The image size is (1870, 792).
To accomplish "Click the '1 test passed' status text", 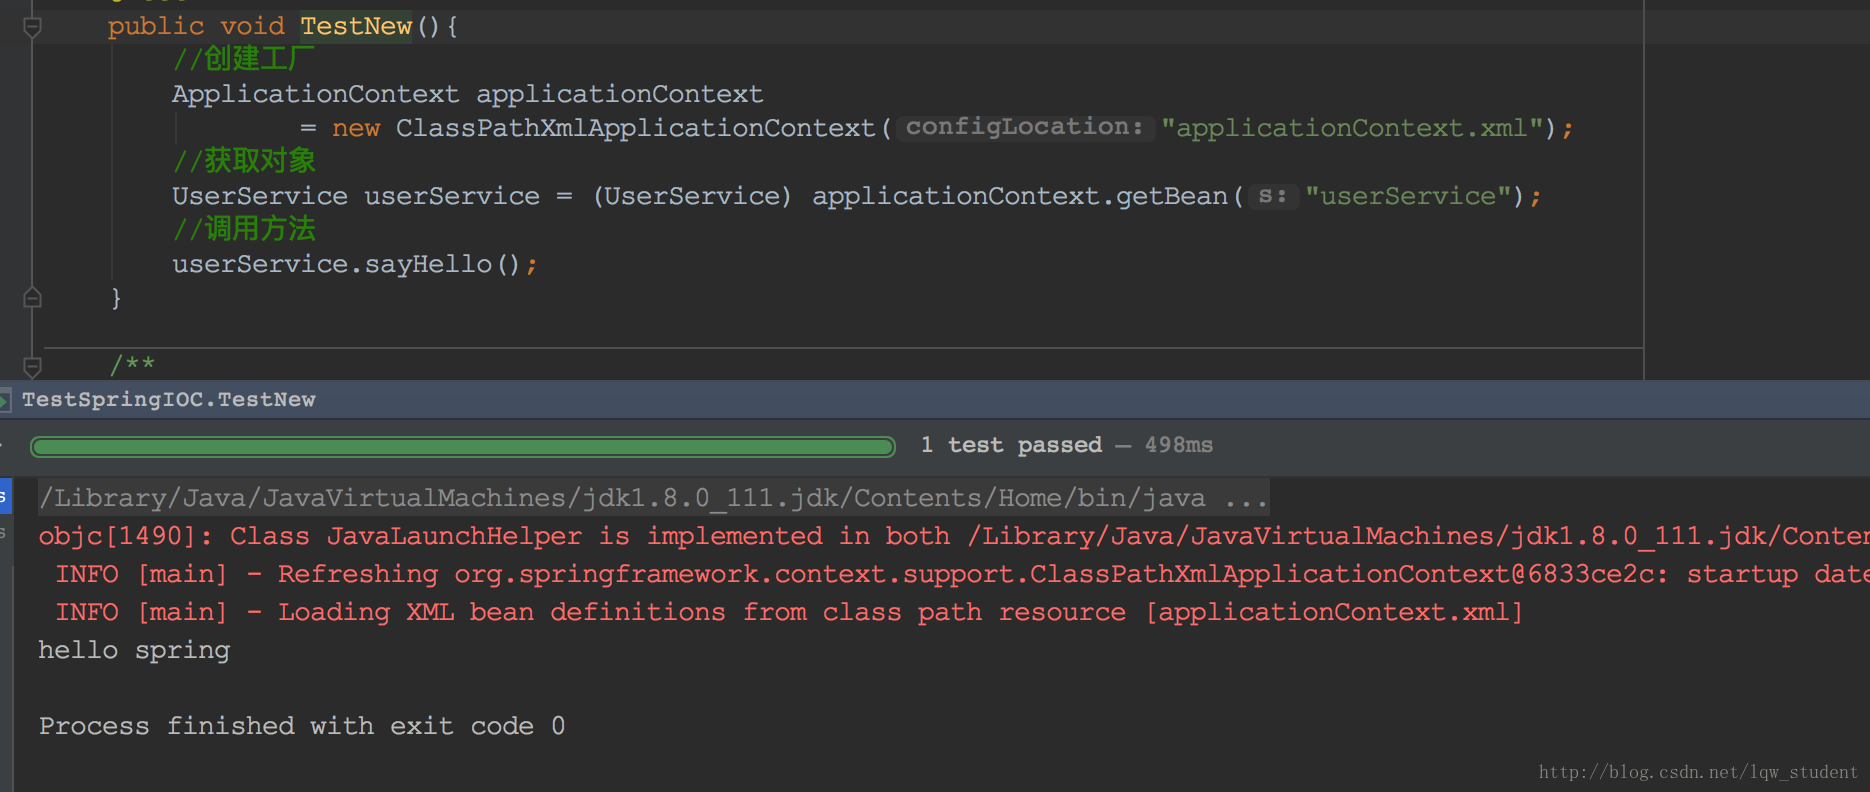I will (1011, 445).
